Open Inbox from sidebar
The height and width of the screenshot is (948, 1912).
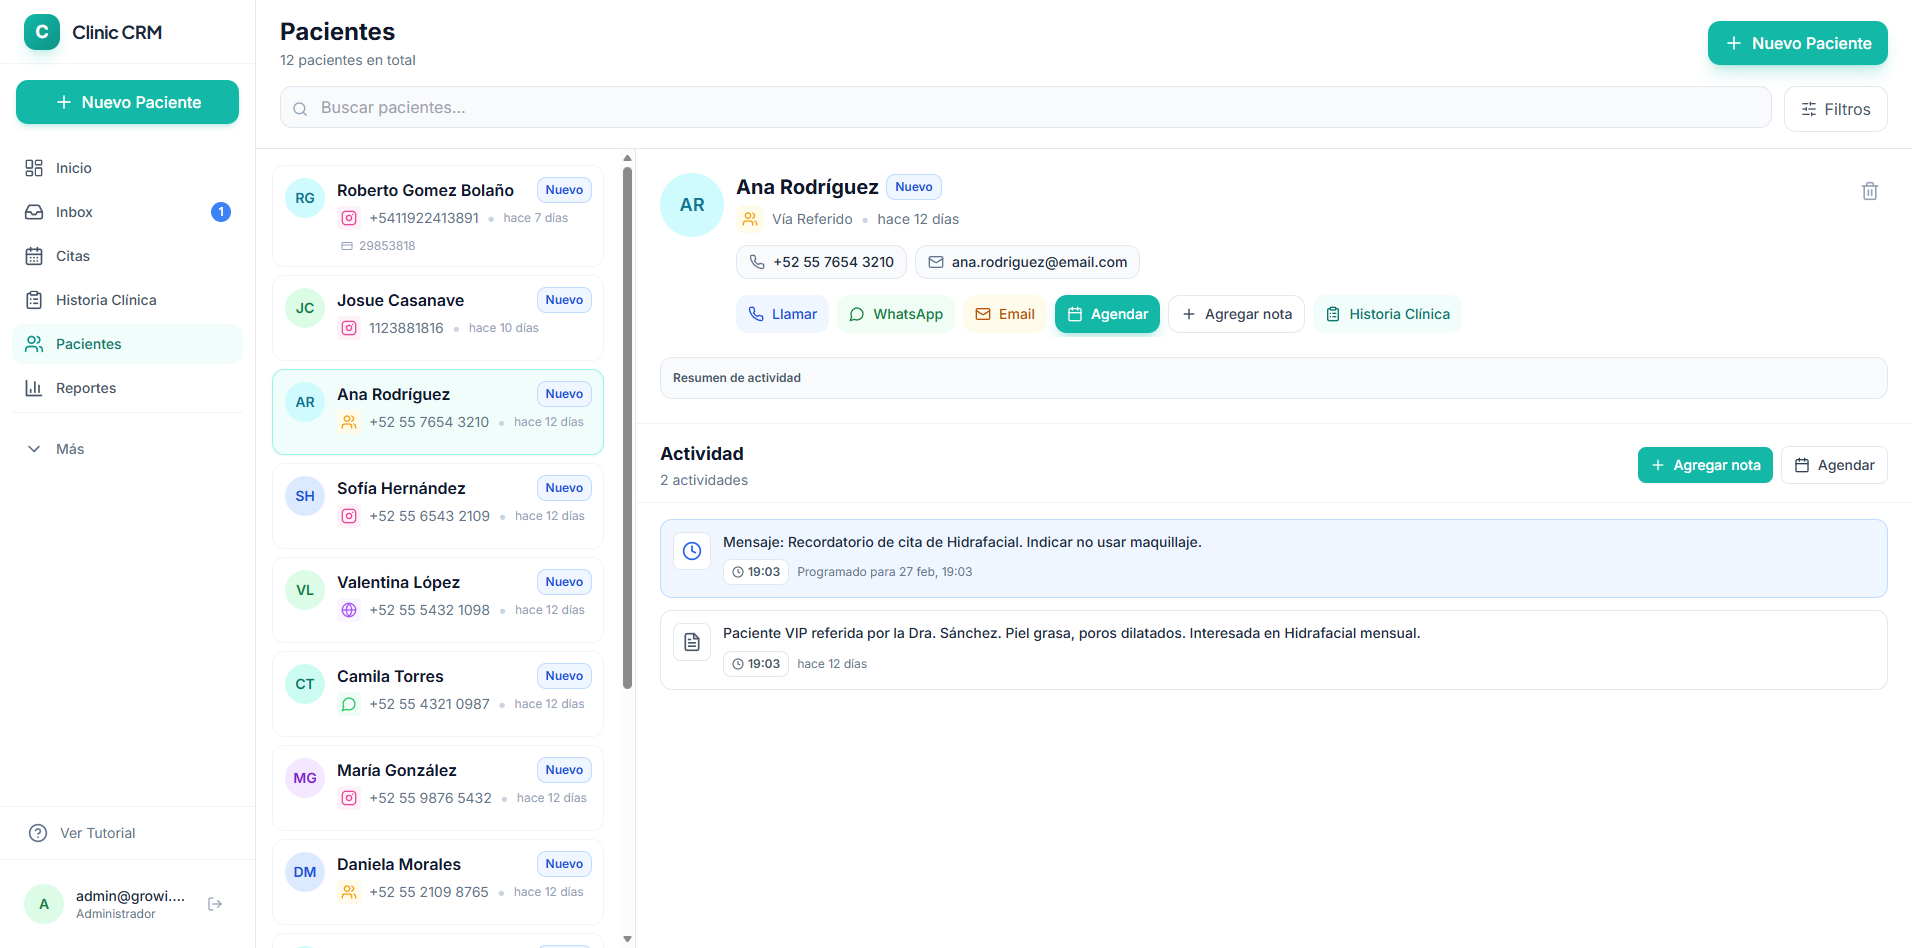coord(128,212)
